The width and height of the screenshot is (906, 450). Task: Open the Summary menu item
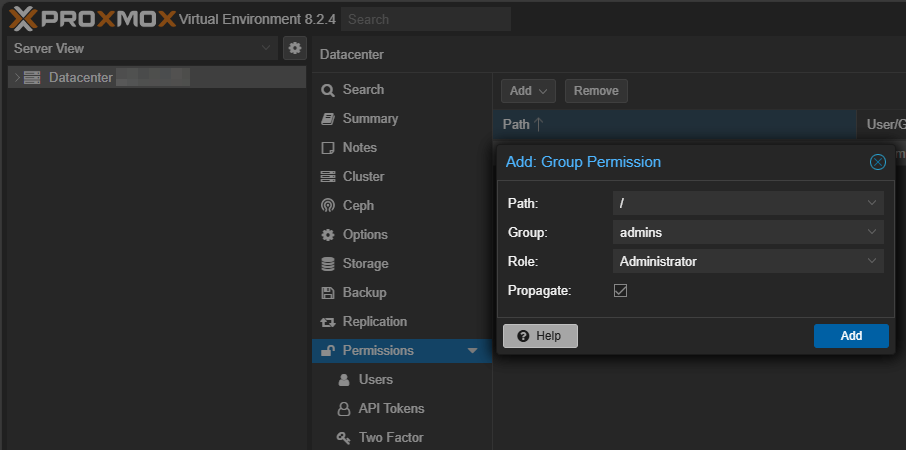pyautogui.click(x=370, y=119)
